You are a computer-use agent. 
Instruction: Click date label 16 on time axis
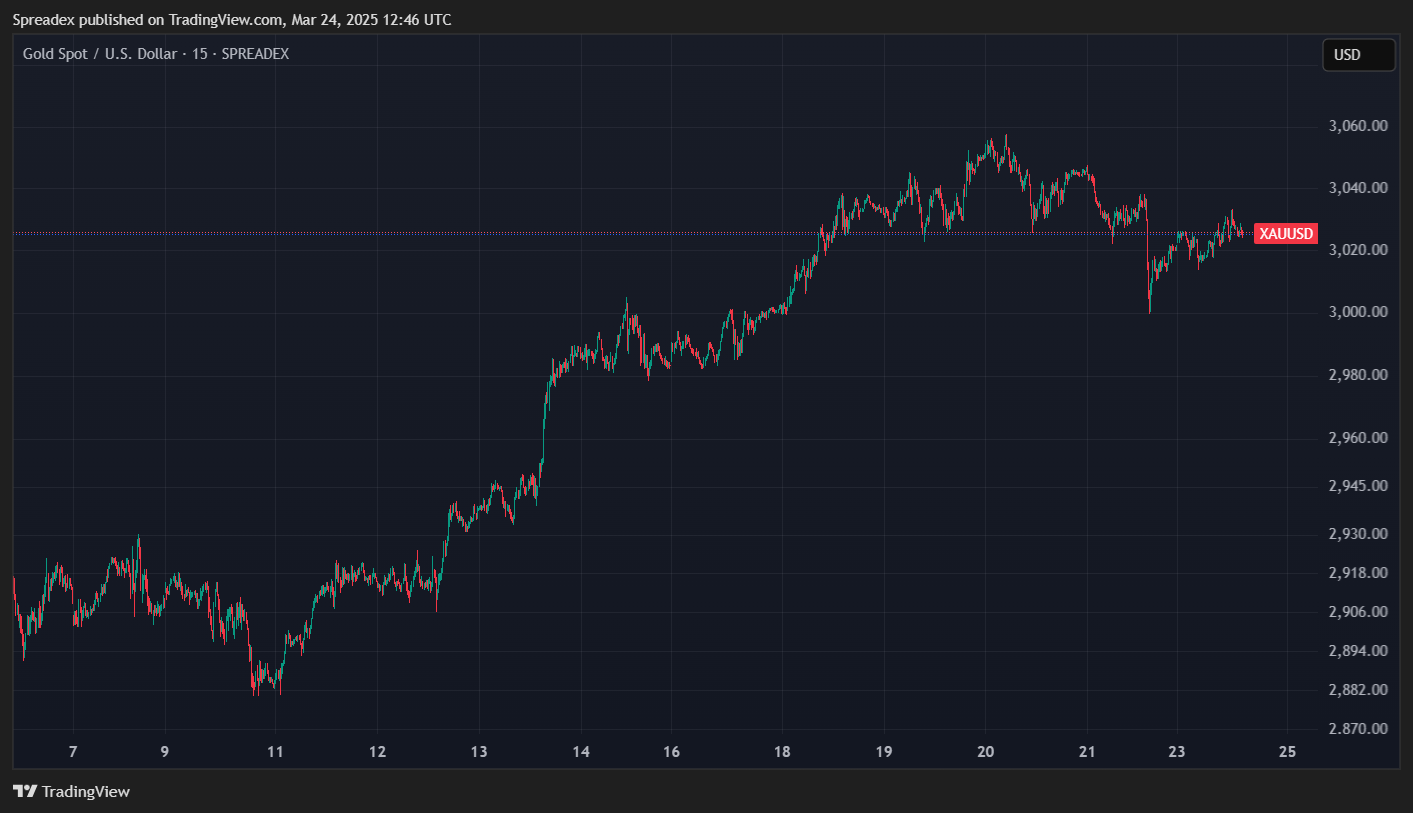click(x=672, y=752)
